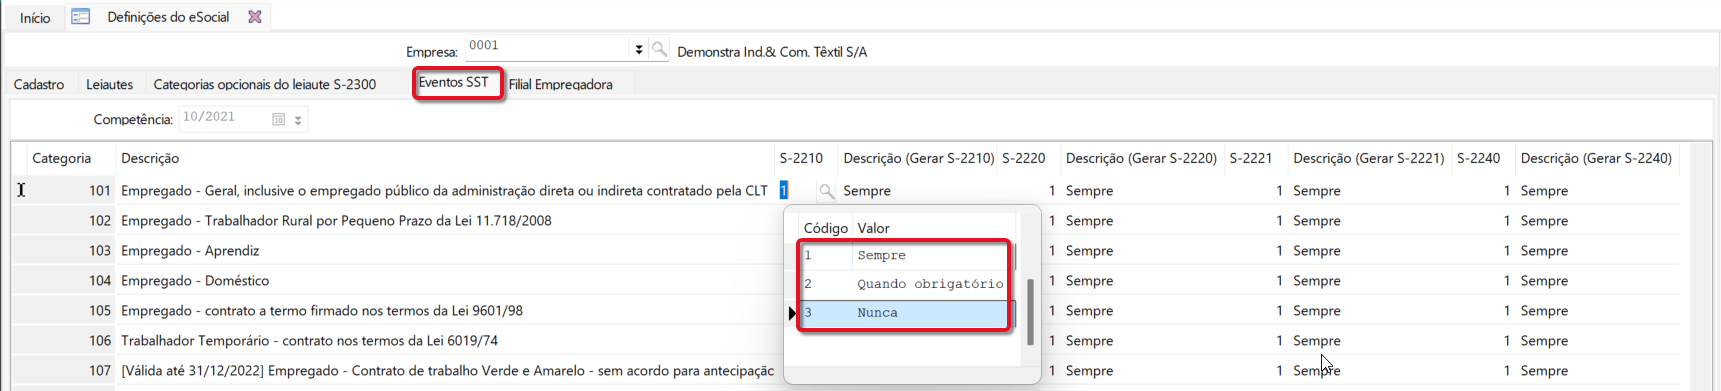The image size is (1721, 391).
Task: Open the Leiautes tab
Action: [109, 84]
